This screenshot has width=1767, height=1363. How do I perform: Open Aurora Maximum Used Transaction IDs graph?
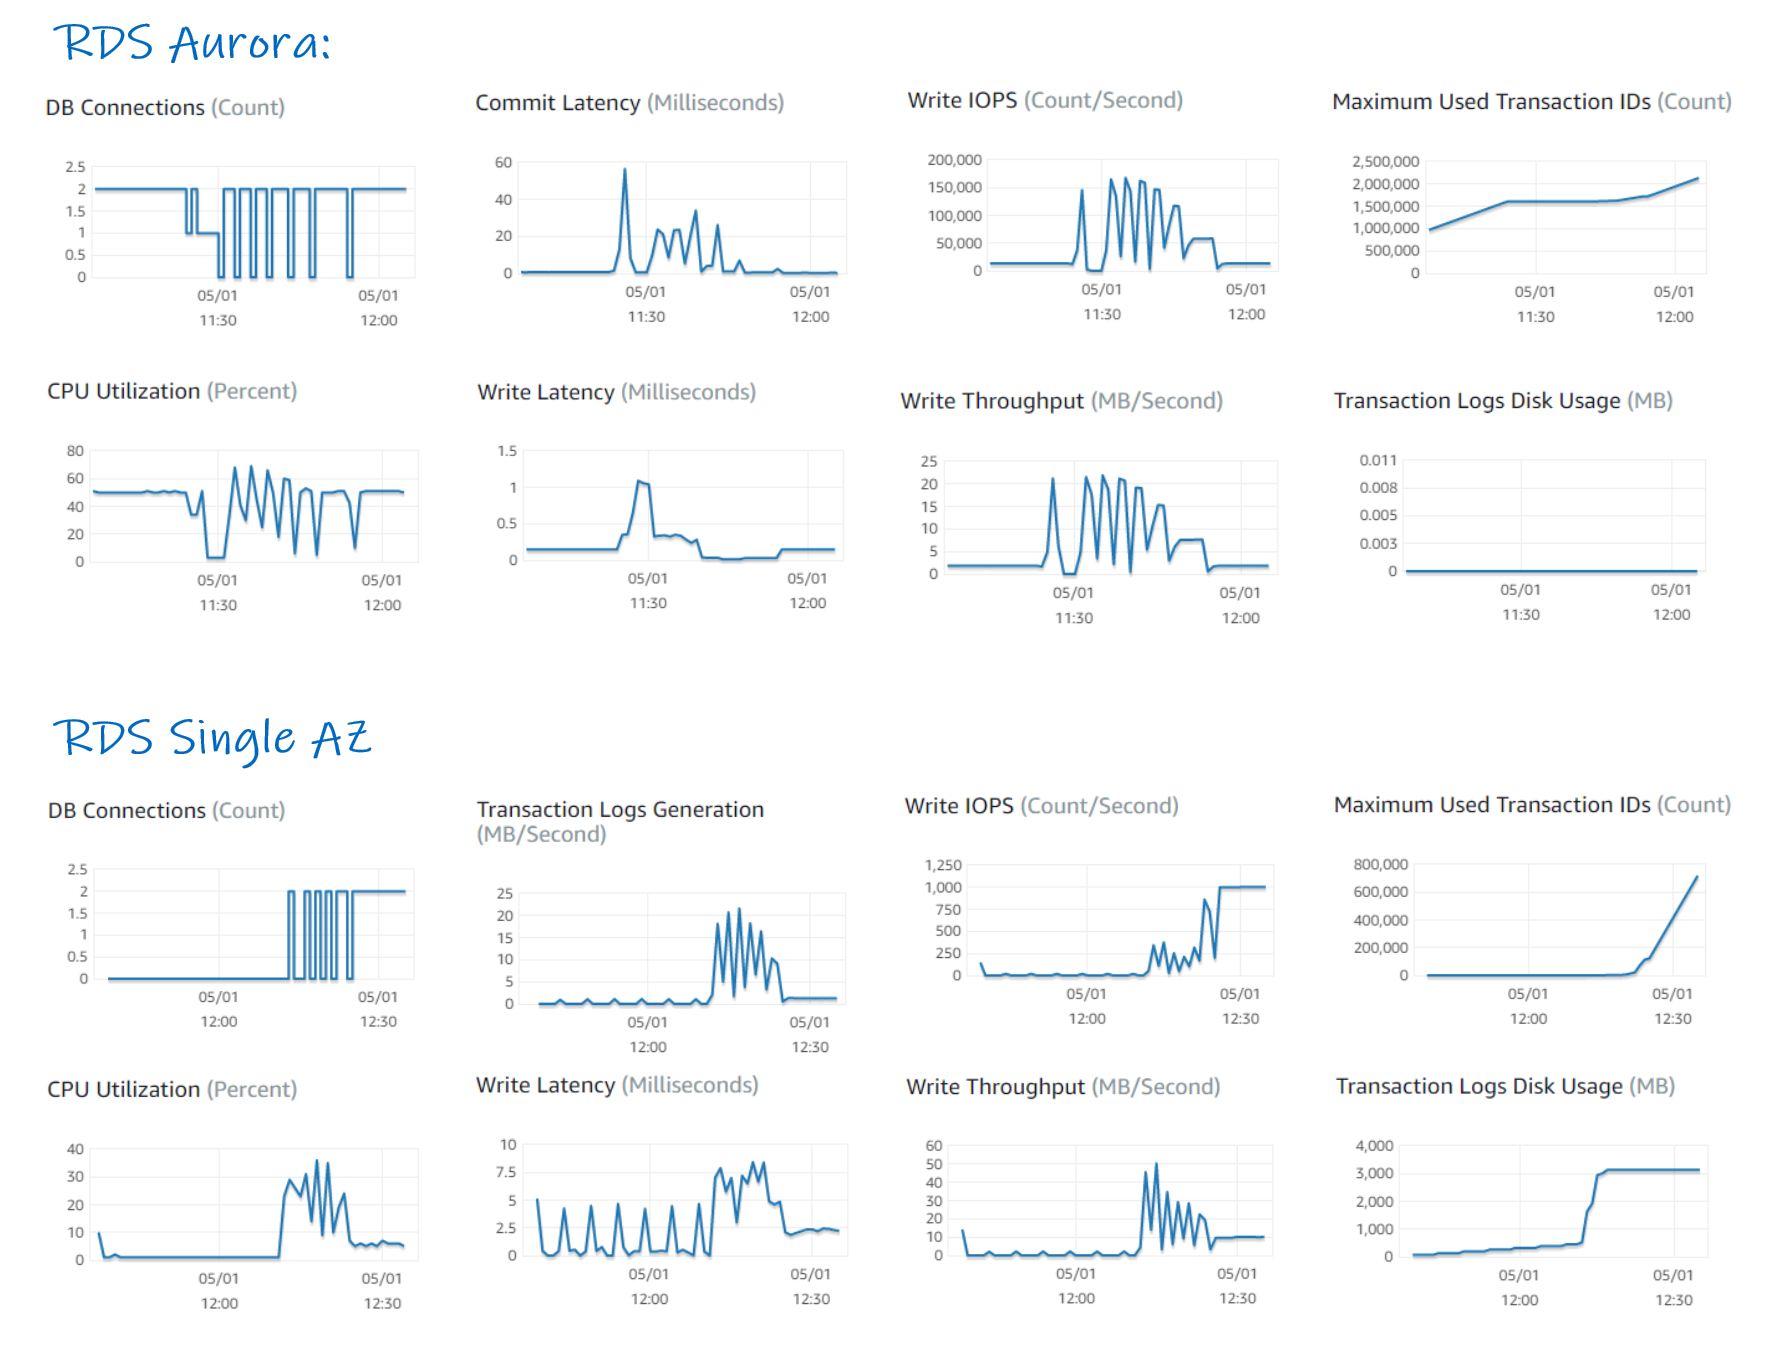[1566, 217]
